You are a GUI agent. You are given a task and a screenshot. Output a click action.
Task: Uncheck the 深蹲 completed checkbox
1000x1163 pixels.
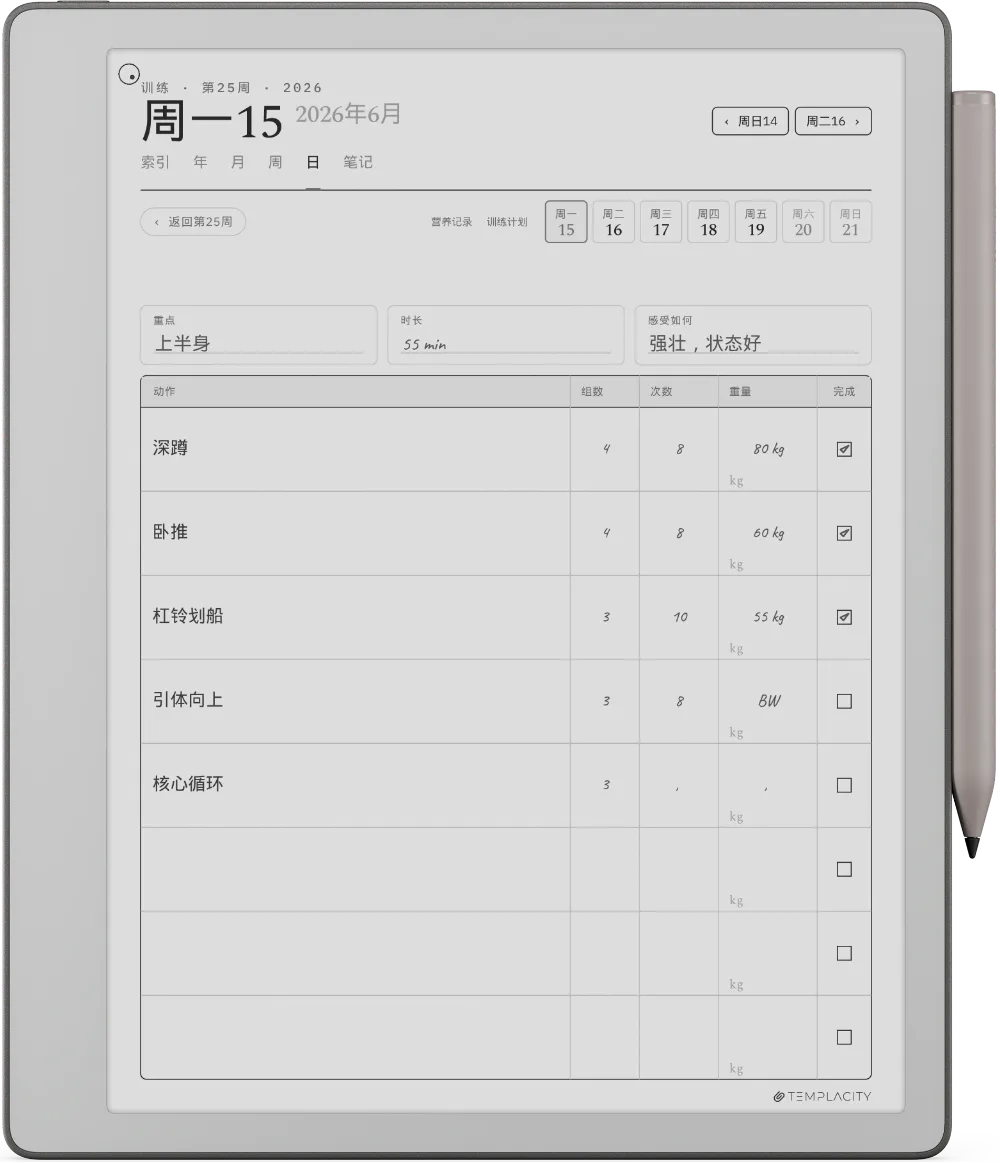tap(844, 449)
